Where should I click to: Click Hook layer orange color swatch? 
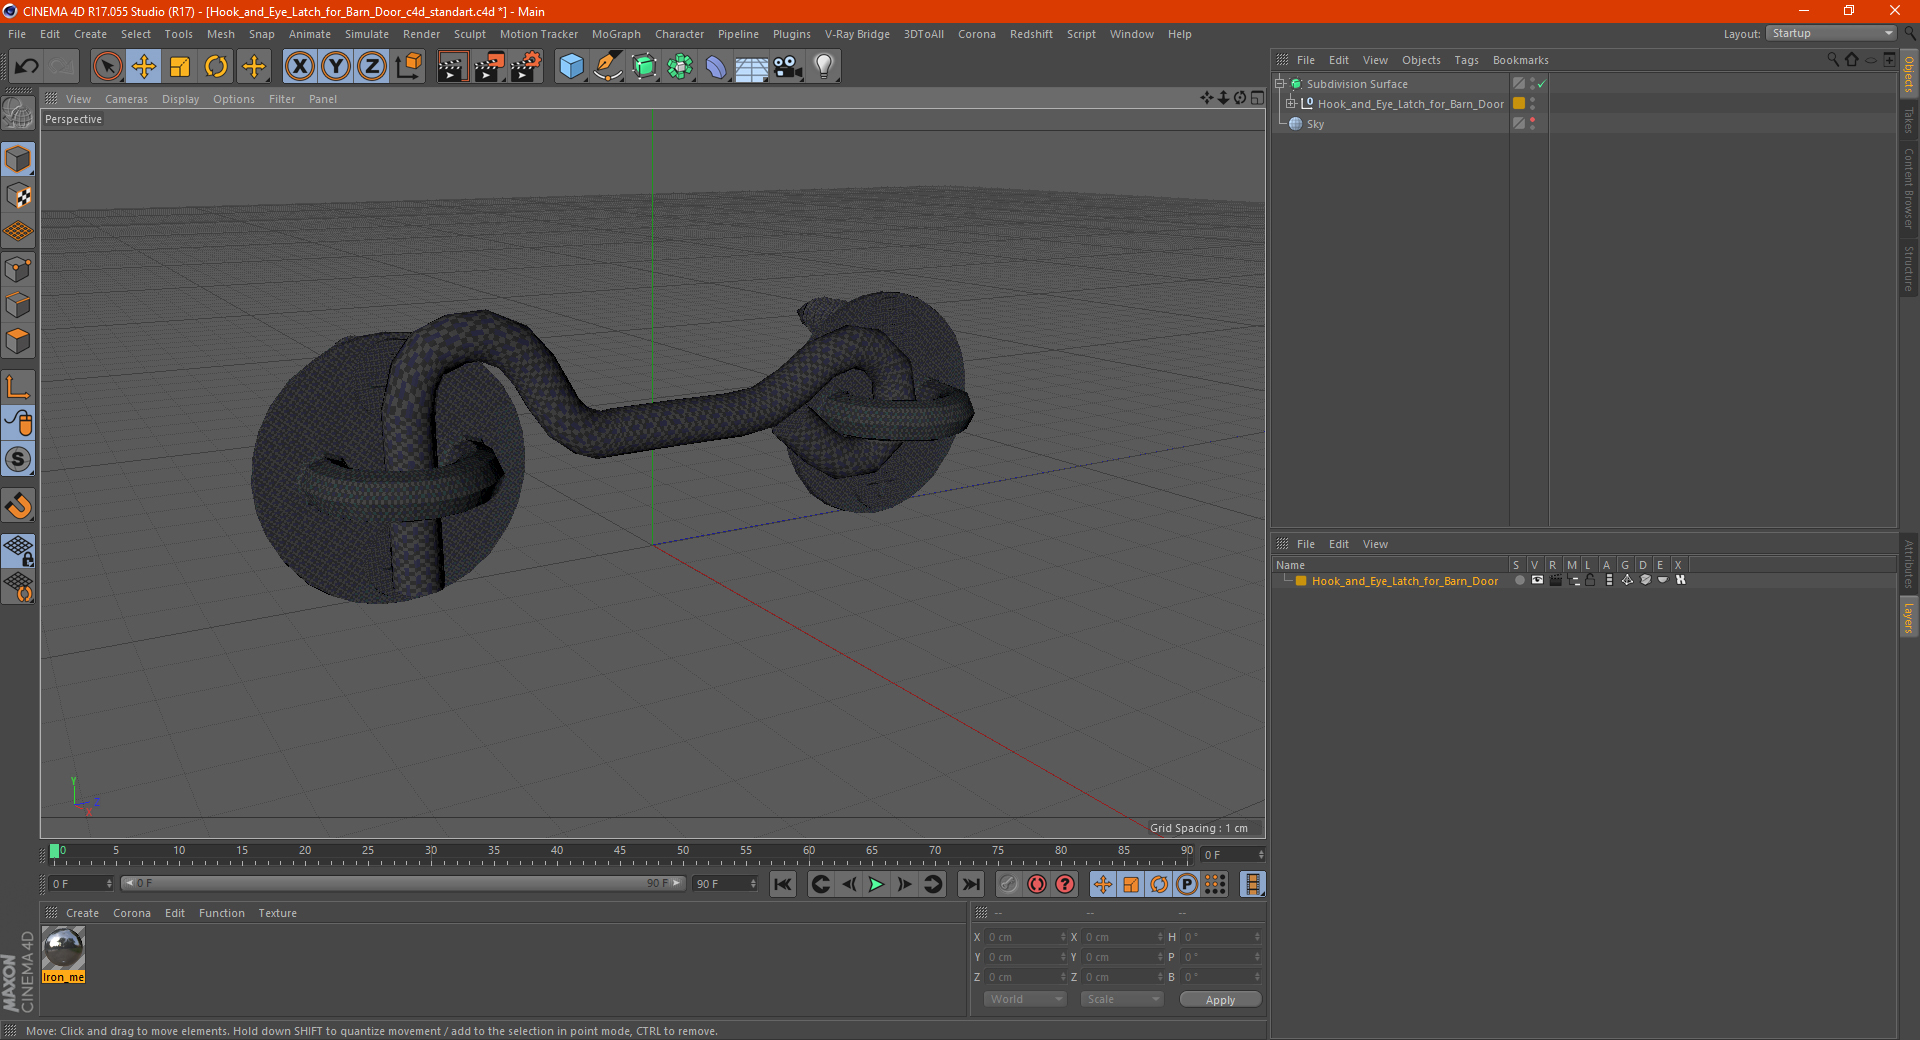(1301, 581)
